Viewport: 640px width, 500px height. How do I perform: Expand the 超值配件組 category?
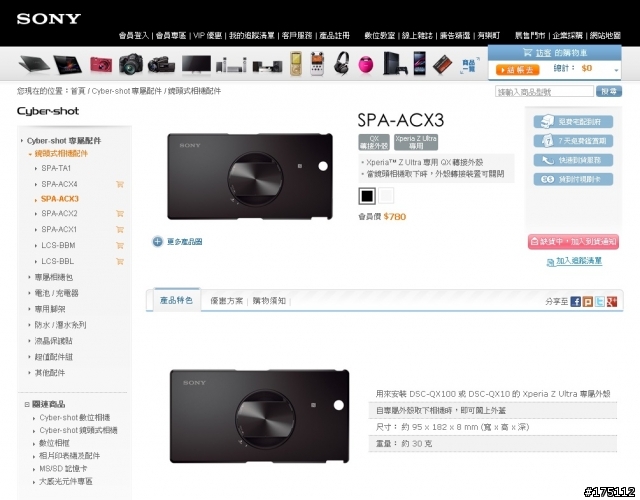tap(29, 357)
